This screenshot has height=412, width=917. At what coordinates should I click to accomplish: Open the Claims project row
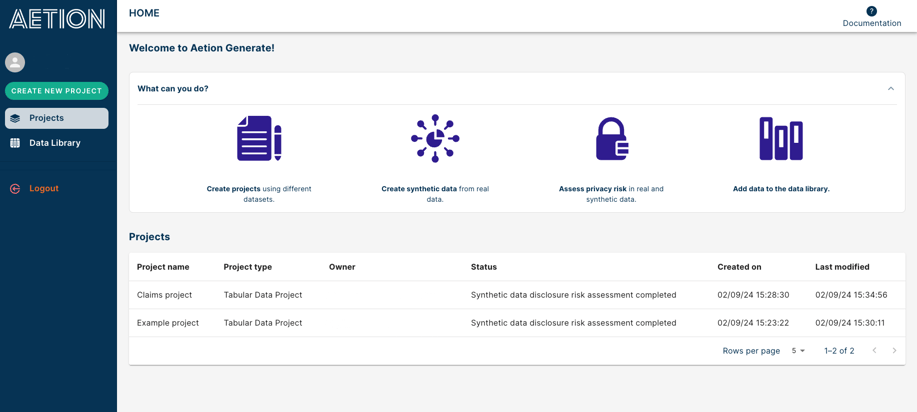click(165, 295)
